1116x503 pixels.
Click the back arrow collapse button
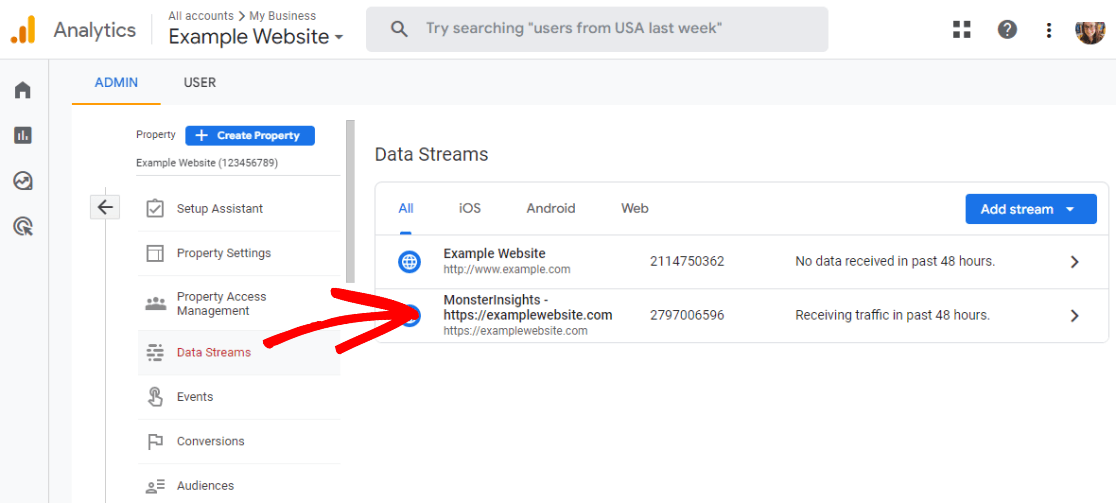click(105, 207)
